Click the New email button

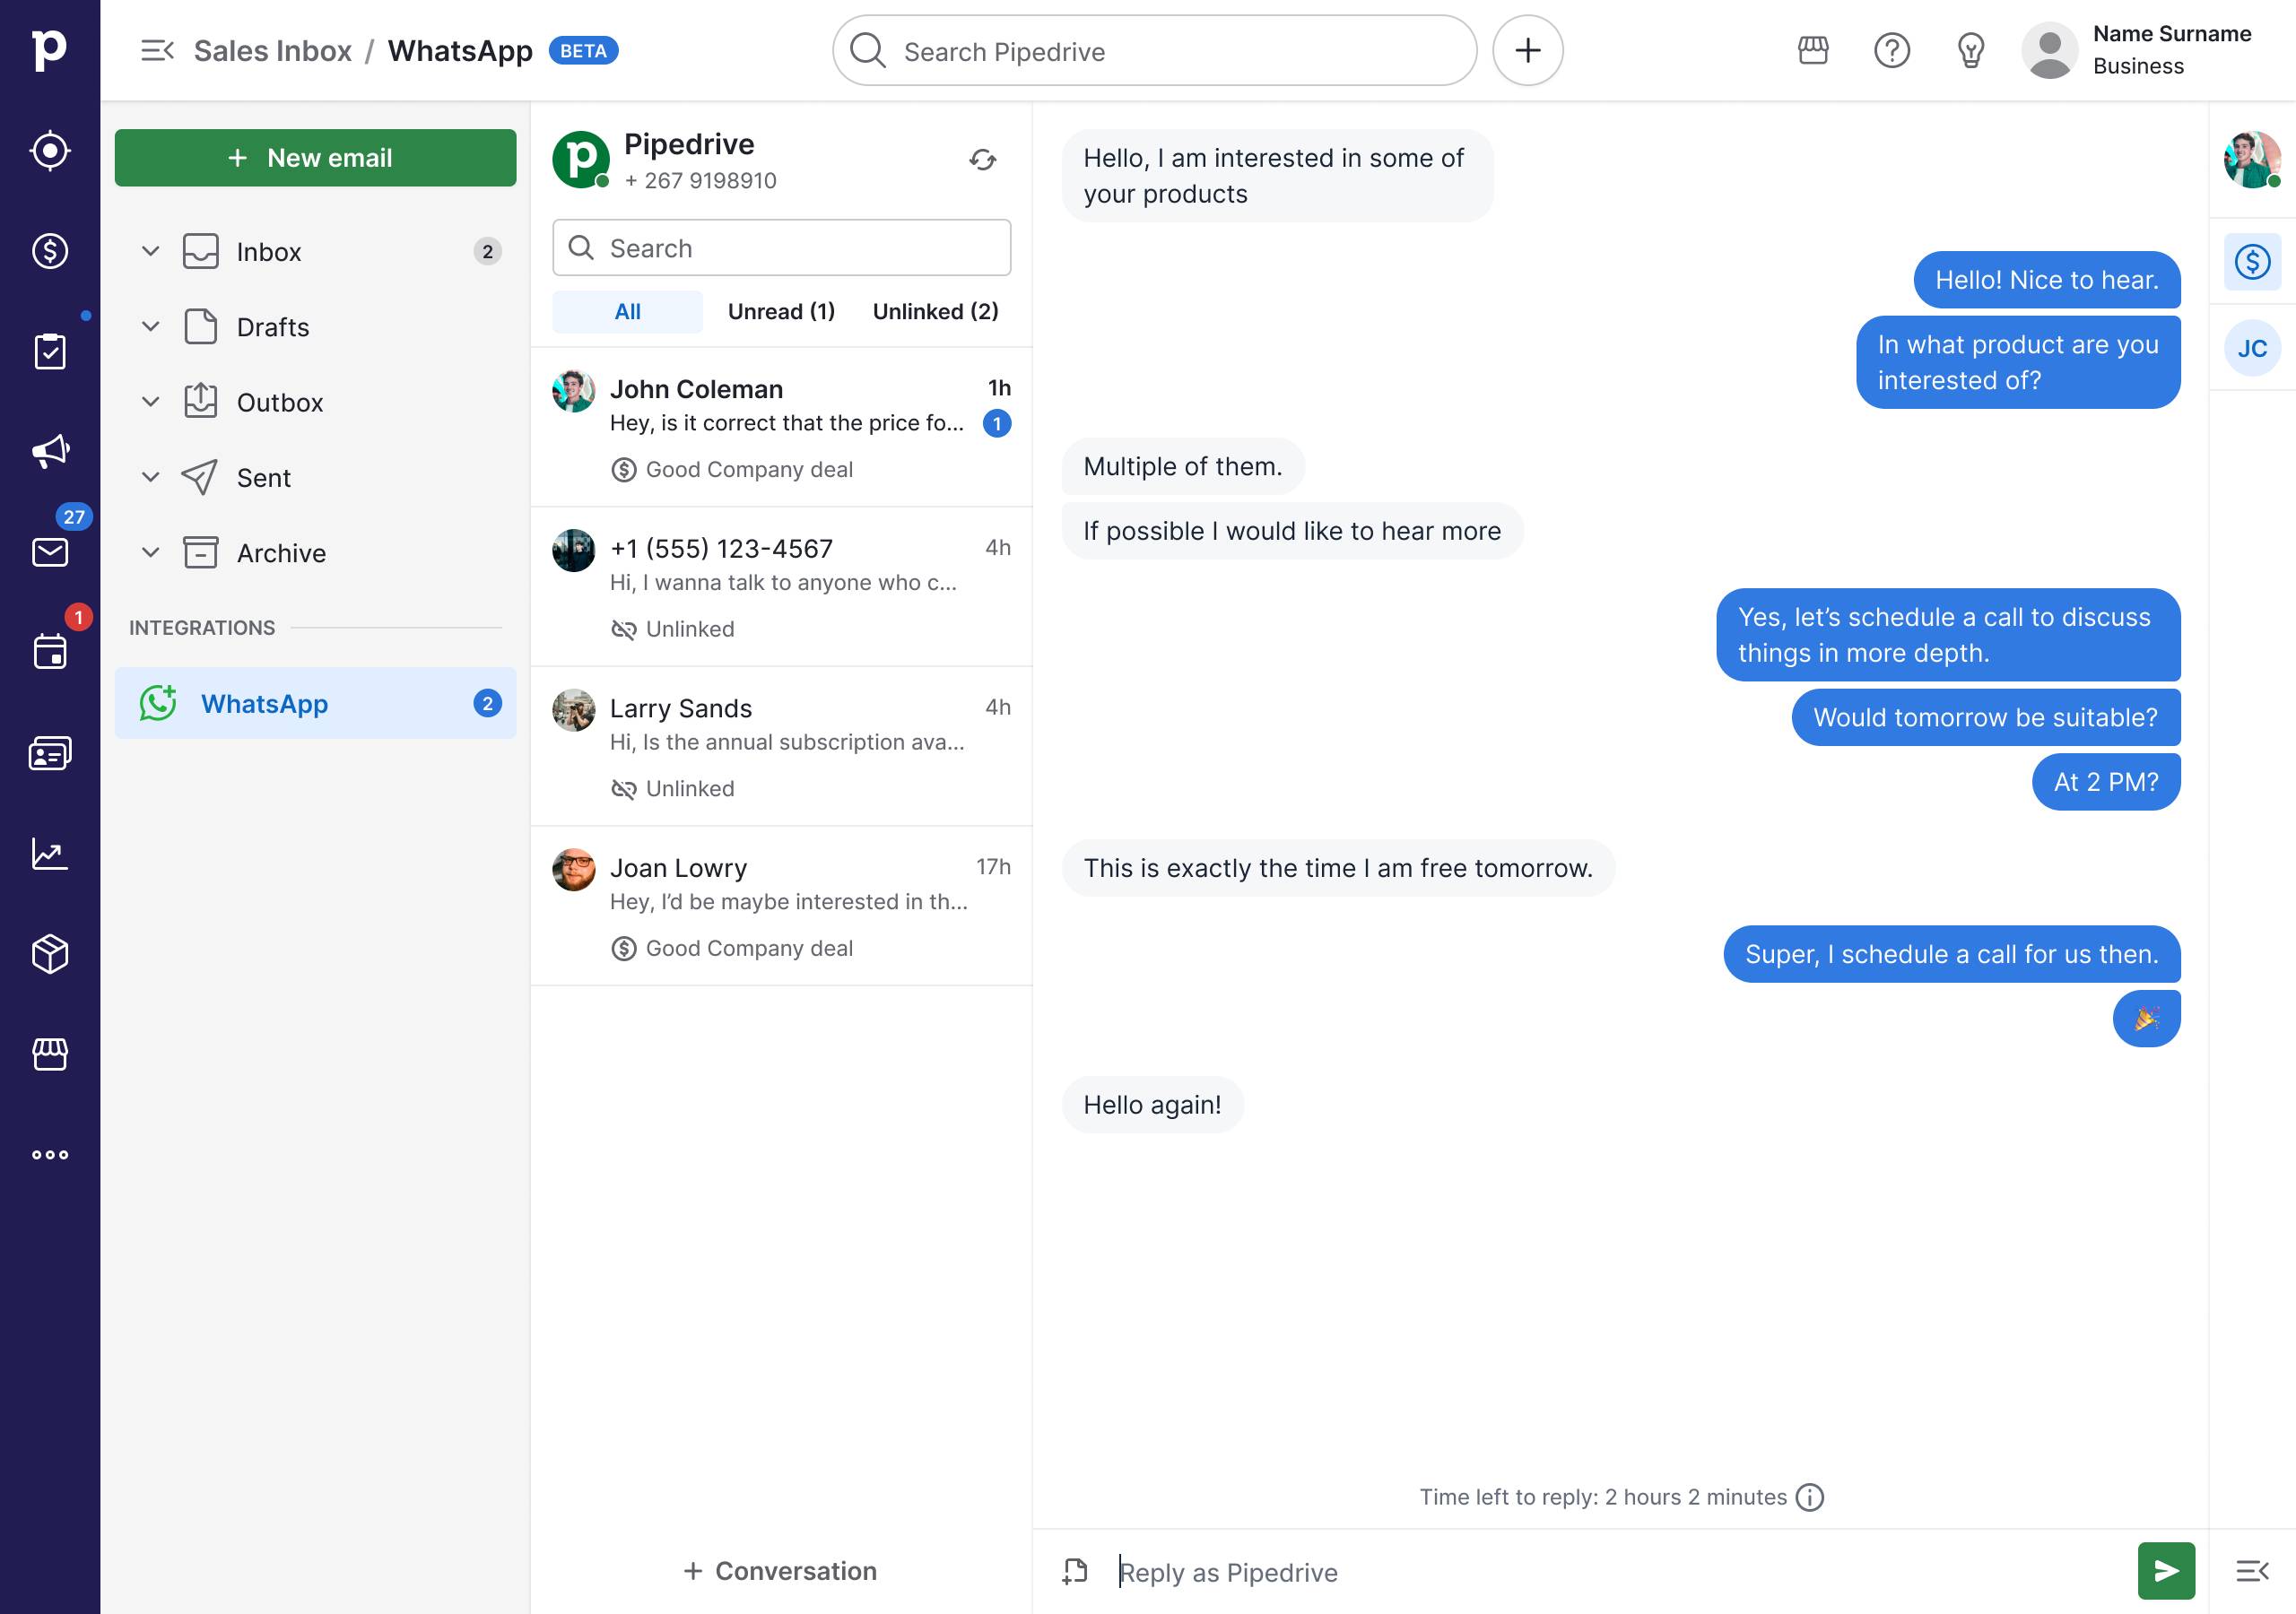[x=315, y=158]
